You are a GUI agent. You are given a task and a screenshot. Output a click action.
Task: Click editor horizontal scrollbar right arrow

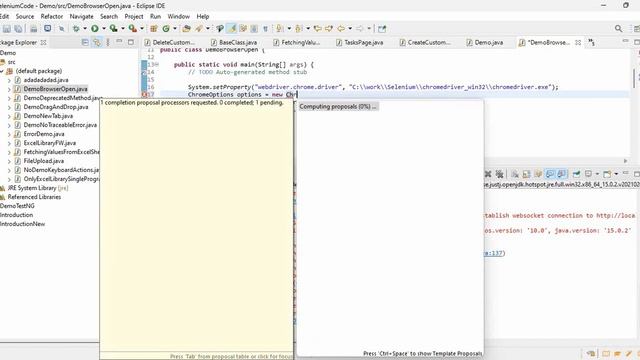(x=625, y=161)
